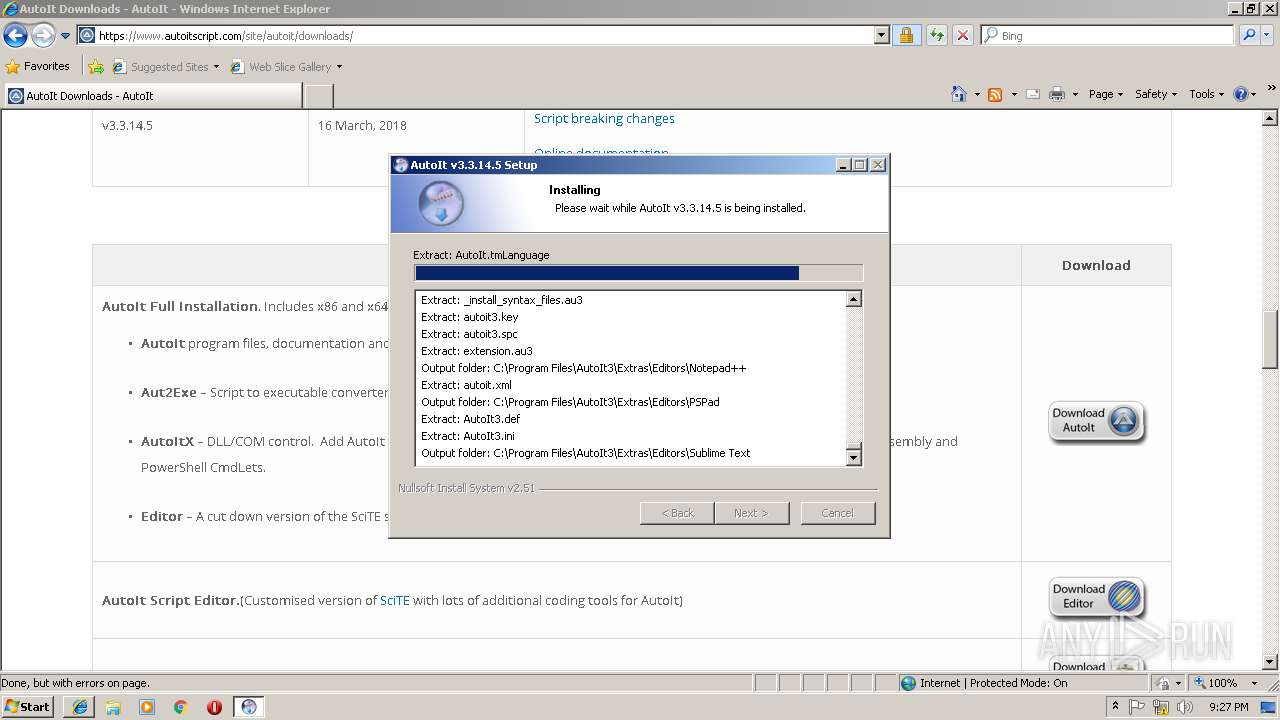
Task: Click AutoIt Setup taskbar button
Action: [x=248, y=707]
